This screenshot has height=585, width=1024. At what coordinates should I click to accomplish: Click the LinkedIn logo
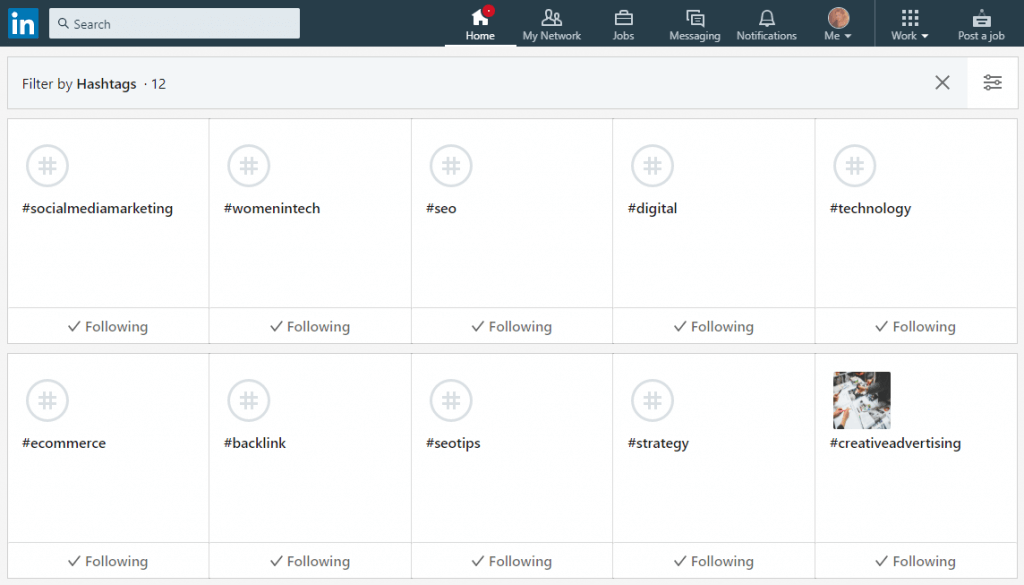pos(24,24)
